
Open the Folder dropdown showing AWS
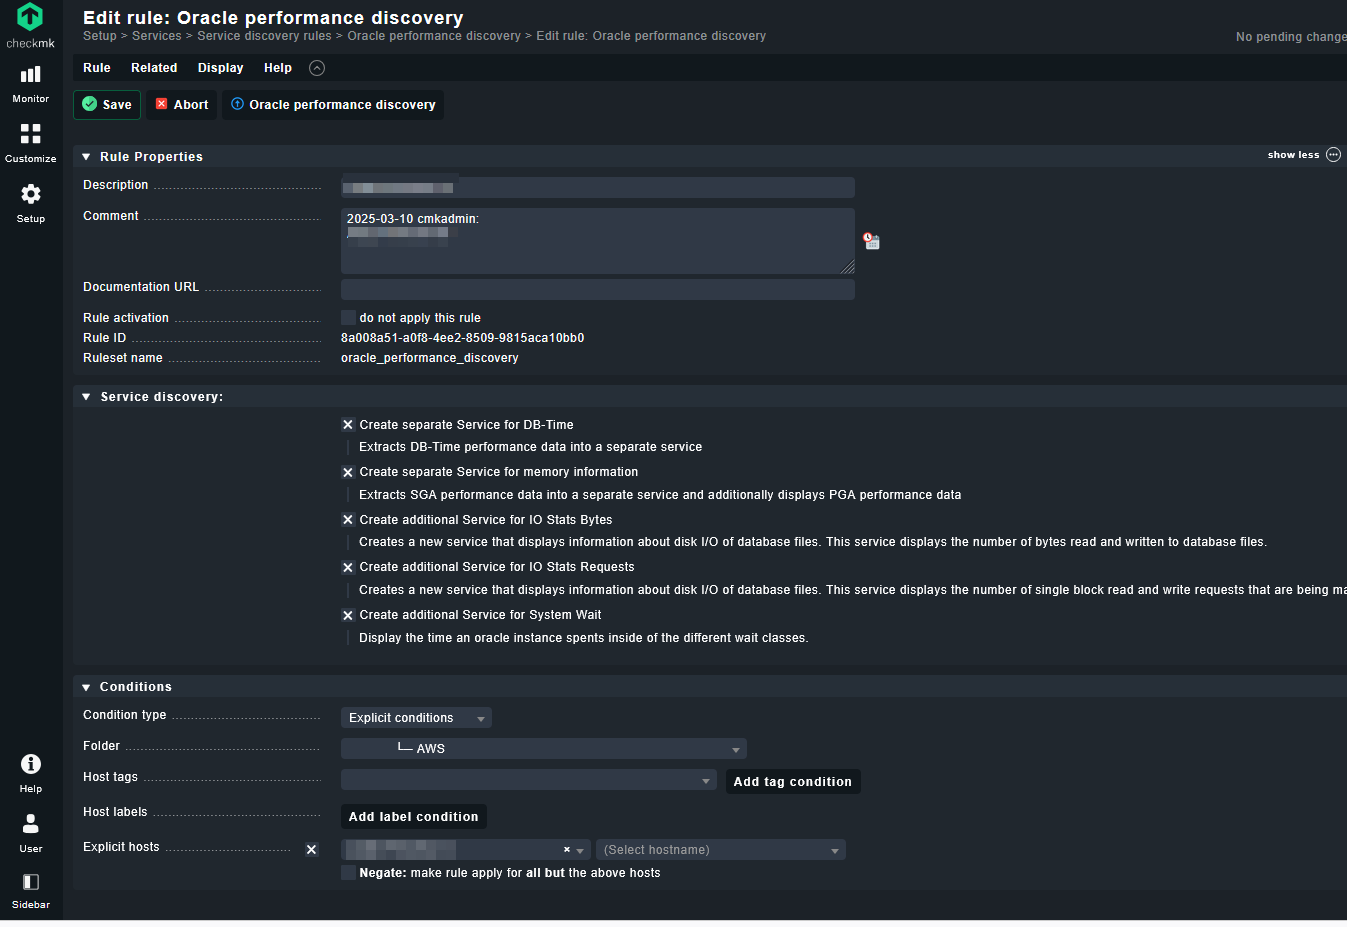pyautogui.click(x=543, y=749)
